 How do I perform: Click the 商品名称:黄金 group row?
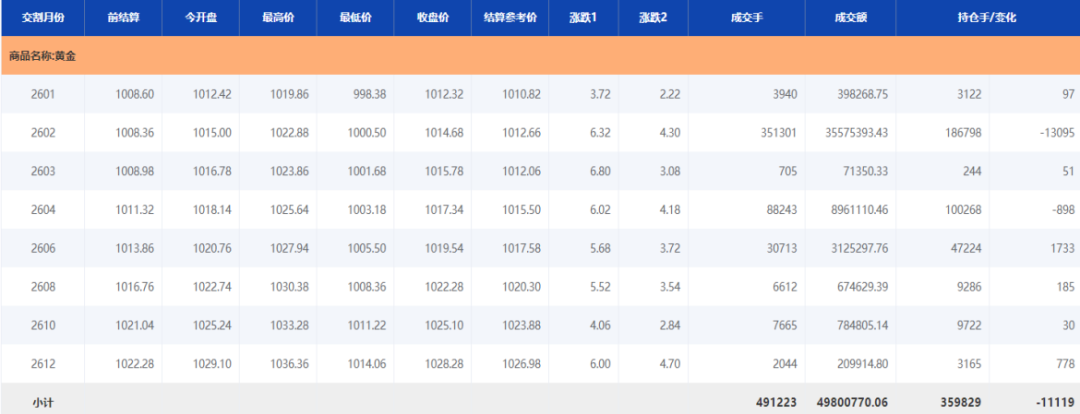pyautogui.click(x=44, y=56)
